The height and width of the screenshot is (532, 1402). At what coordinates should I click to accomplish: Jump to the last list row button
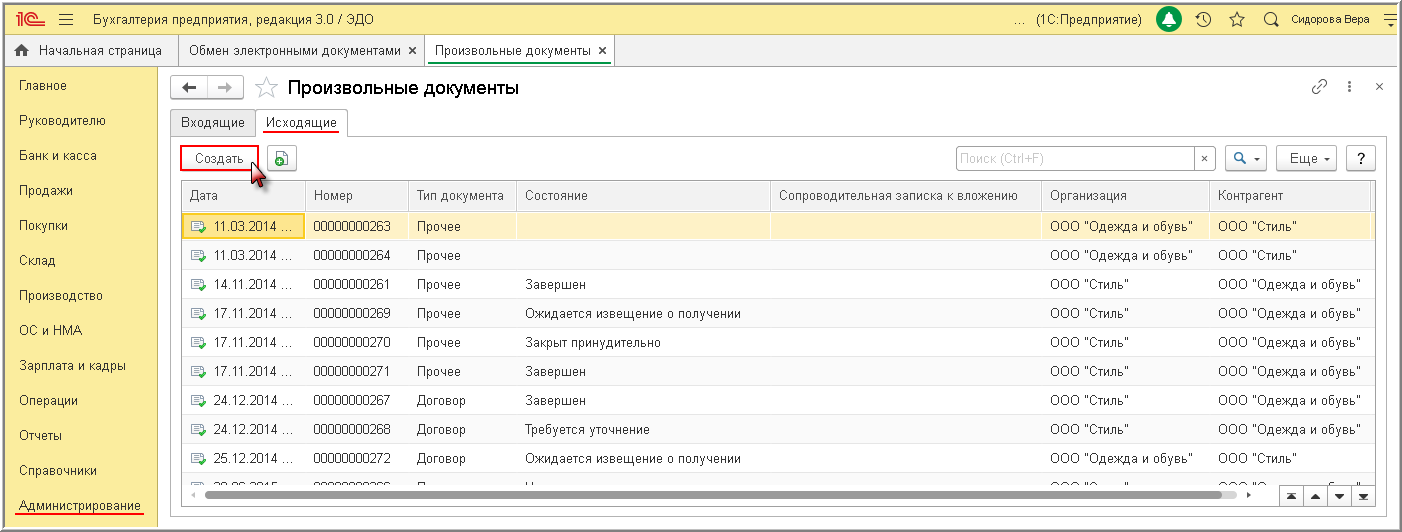point(1361,496)
